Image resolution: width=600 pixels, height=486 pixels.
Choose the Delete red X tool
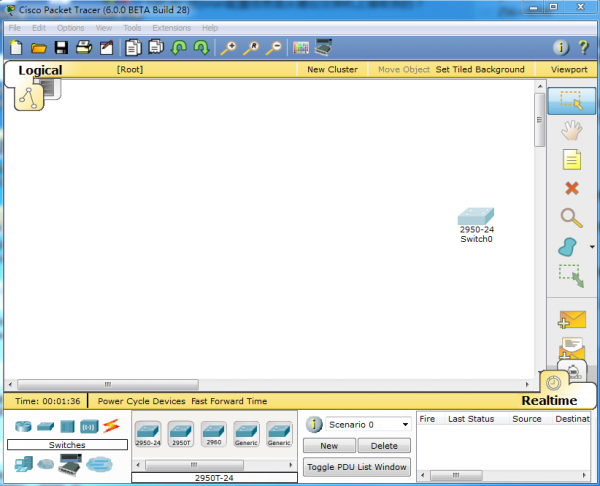pos(572,188)
